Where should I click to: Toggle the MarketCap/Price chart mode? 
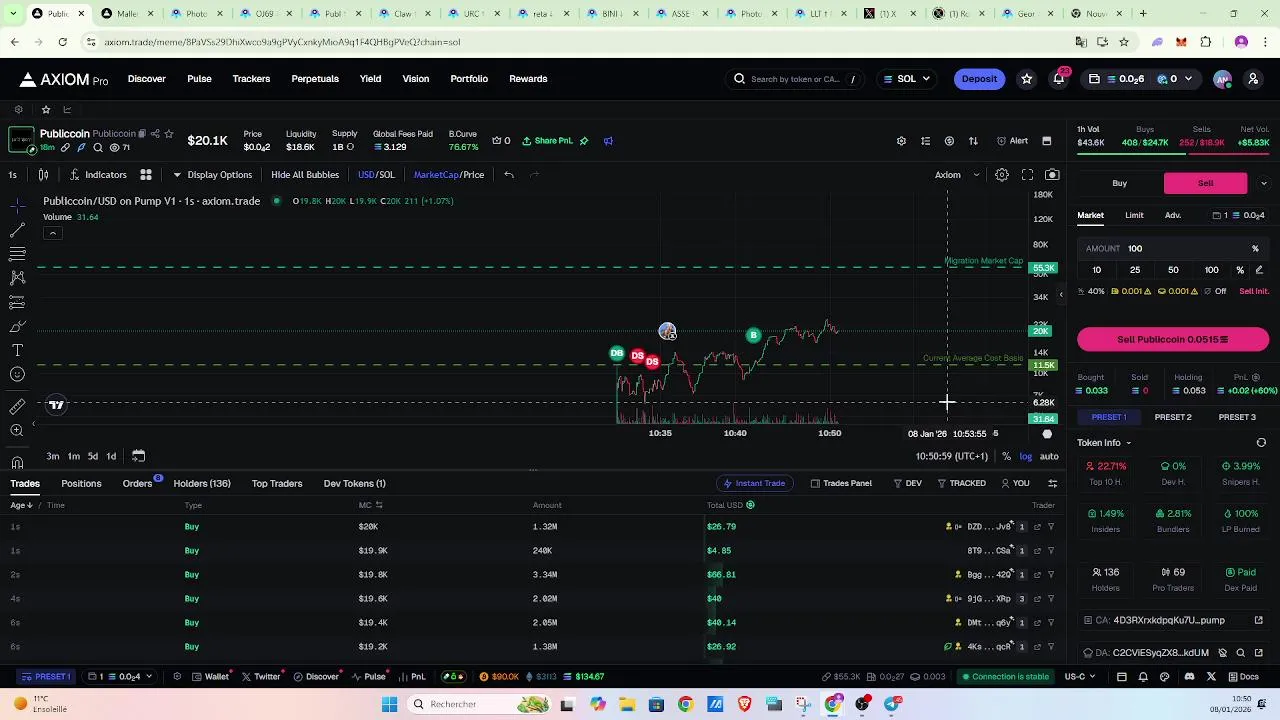click(x=449, y=175)
